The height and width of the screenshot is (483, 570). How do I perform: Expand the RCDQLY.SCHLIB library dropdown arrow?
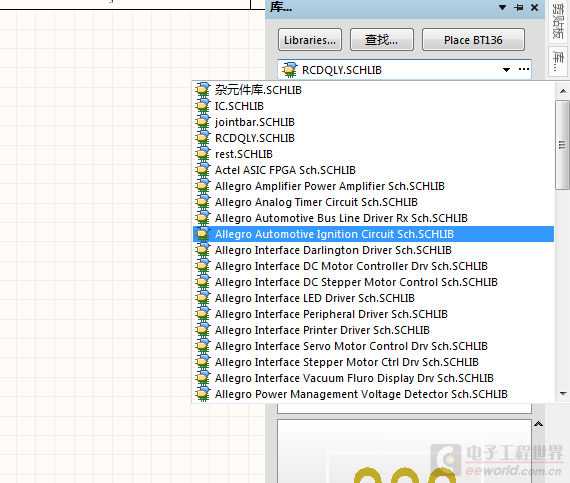point(506,69)
